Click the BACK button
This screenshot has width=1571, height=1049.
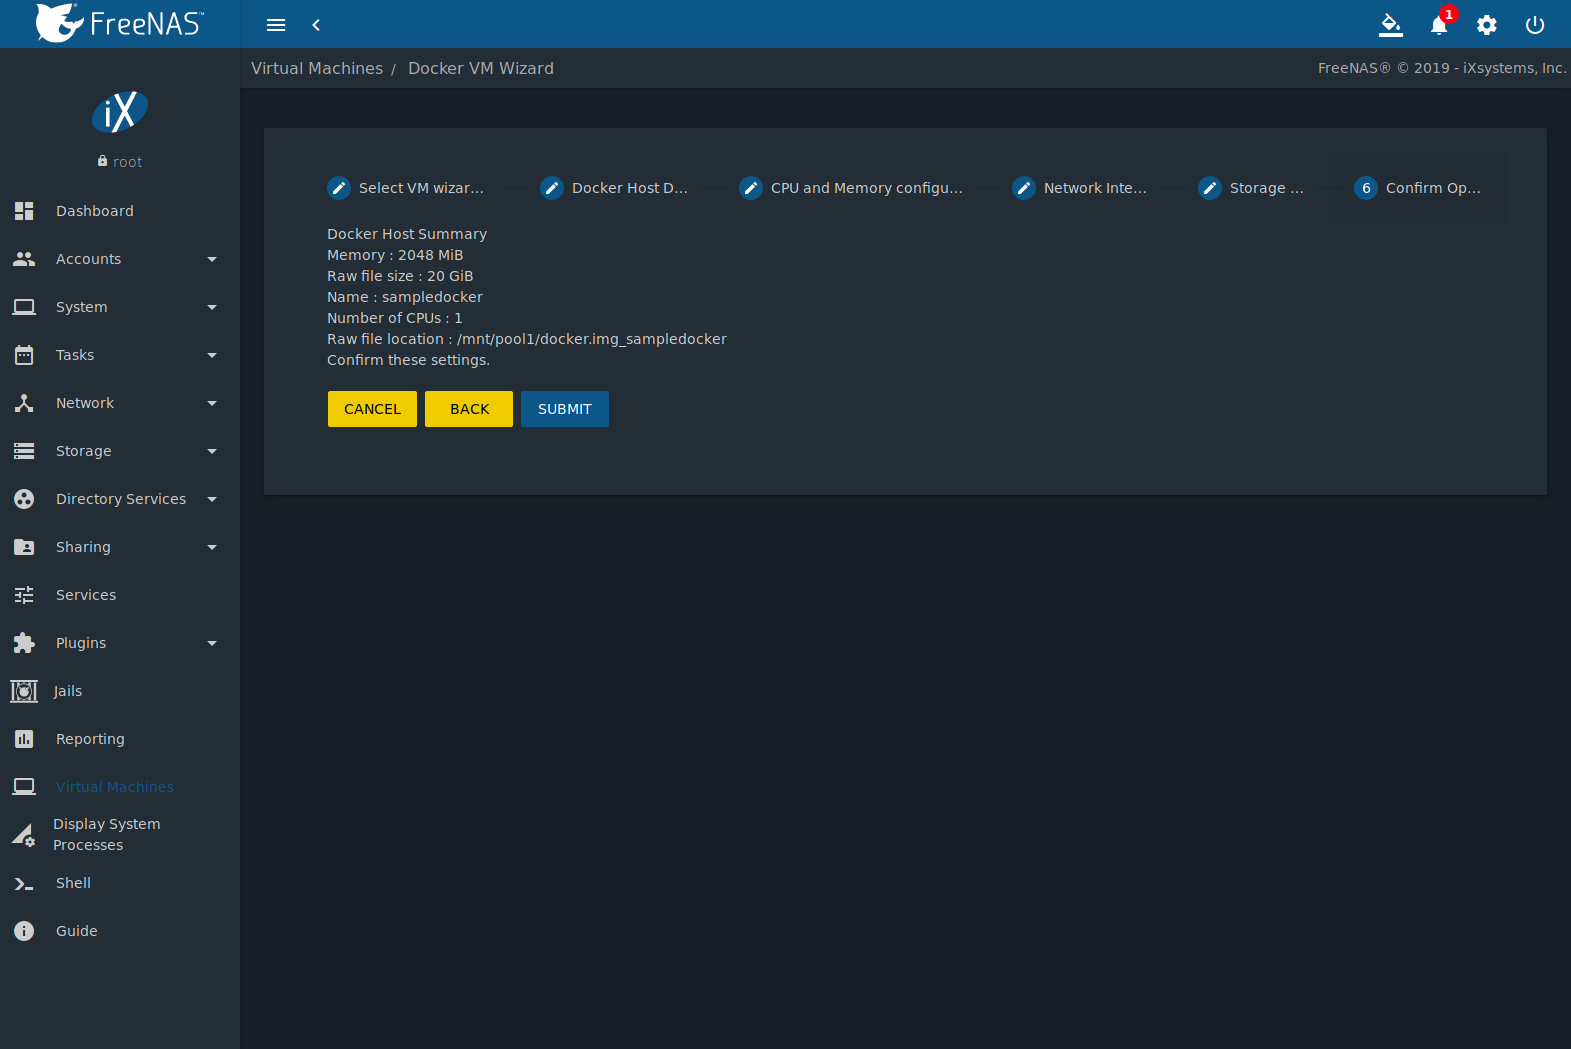pyautogui.click(x=469, y=409)
